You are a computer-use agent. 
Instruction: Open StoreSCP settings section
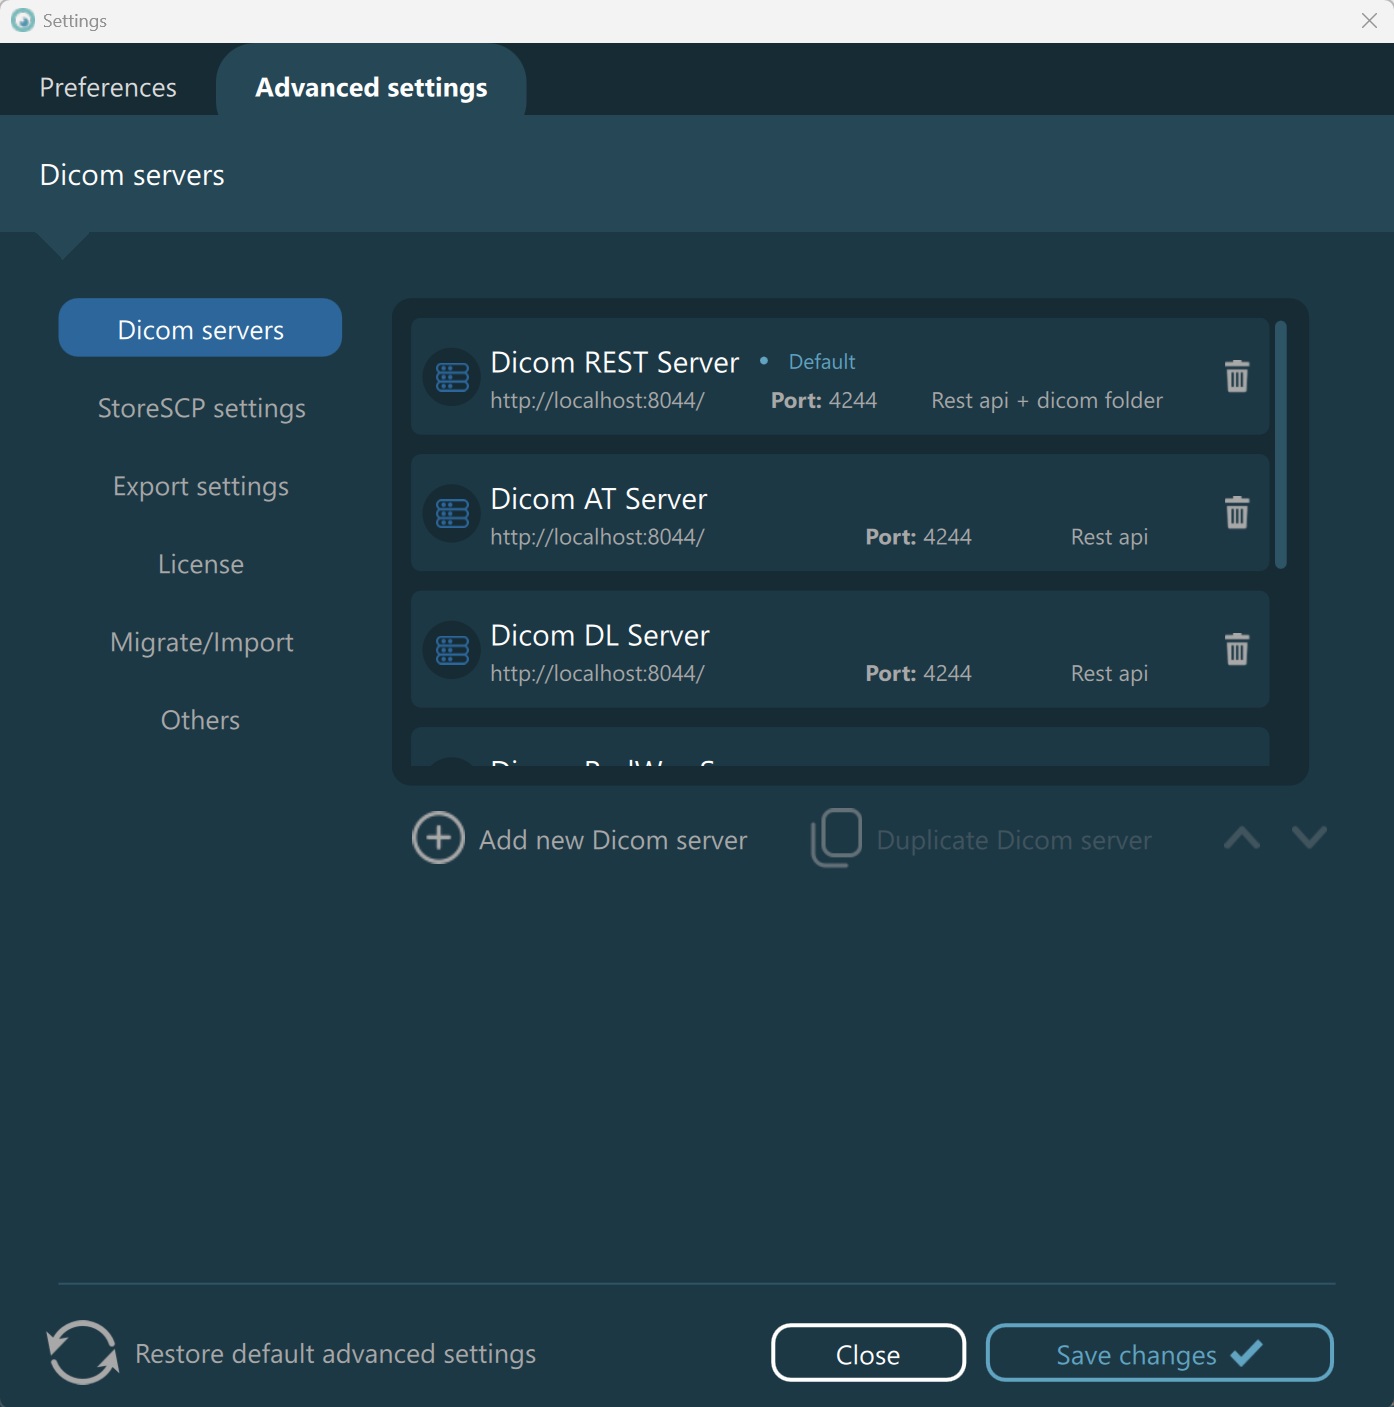point(201,409)
